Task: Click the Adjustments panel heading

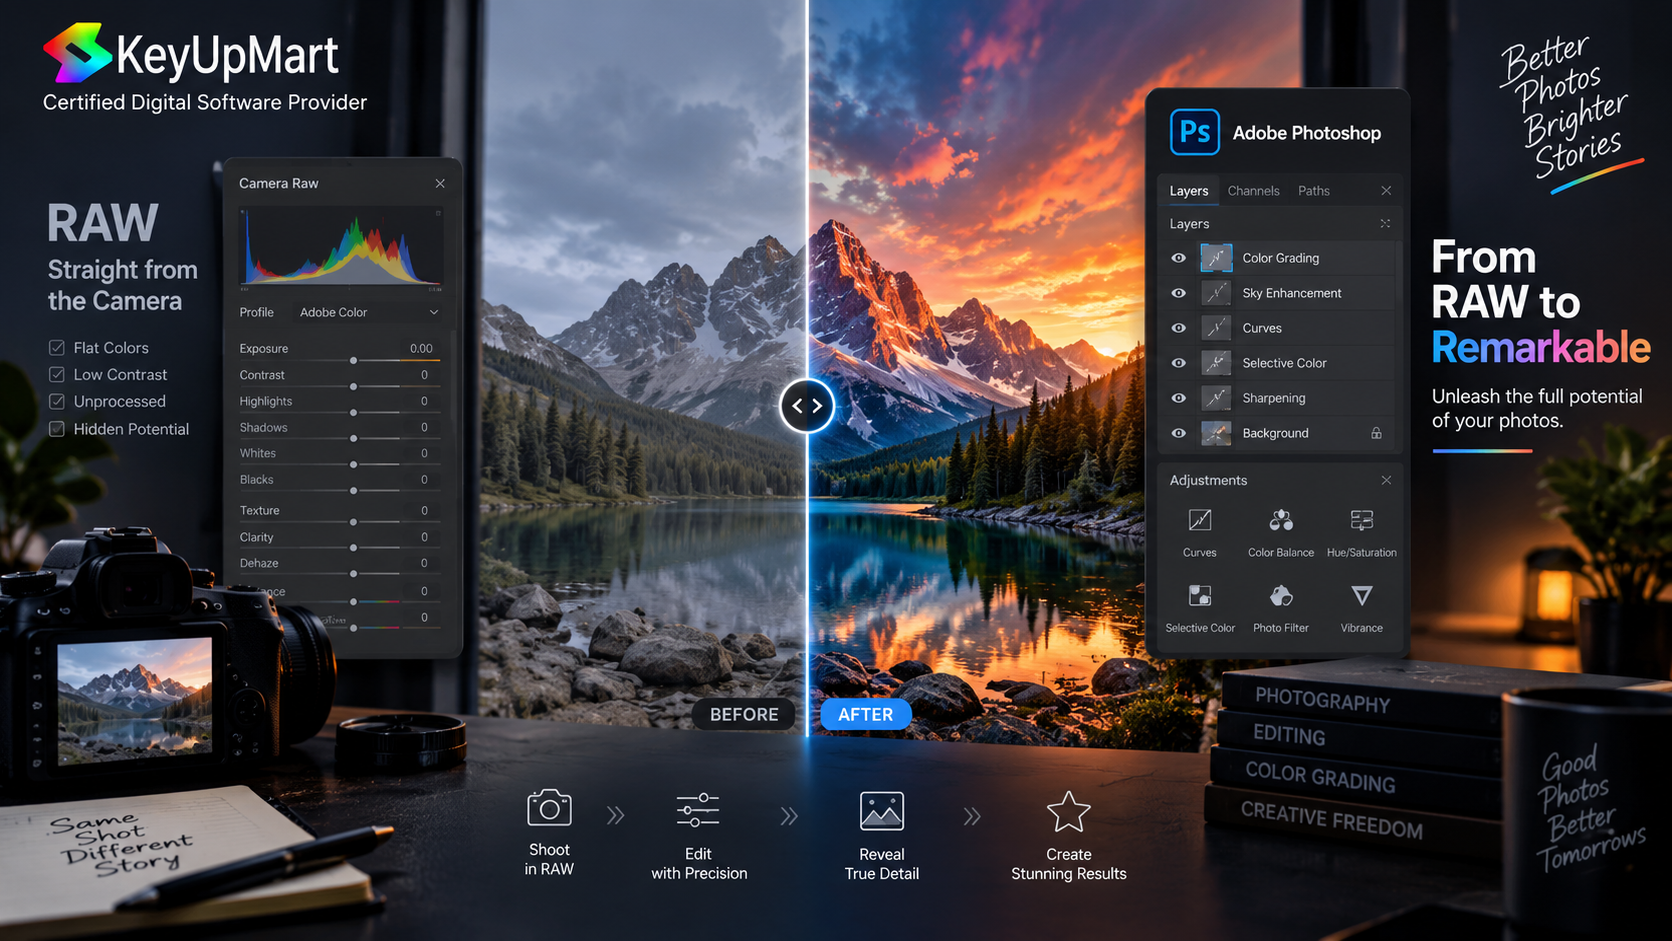Action: pos(1208,480)
